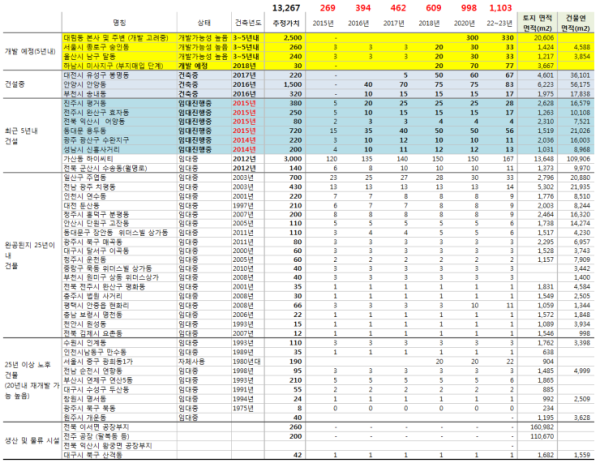
Task: Select the 안양시 안양동 cell
Action: 85,84
